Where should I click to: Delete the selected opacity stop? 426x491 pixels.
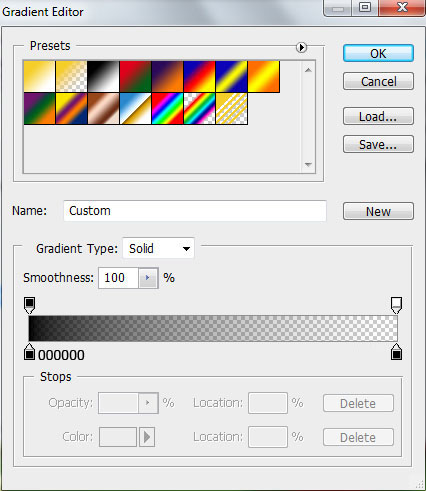358,403
